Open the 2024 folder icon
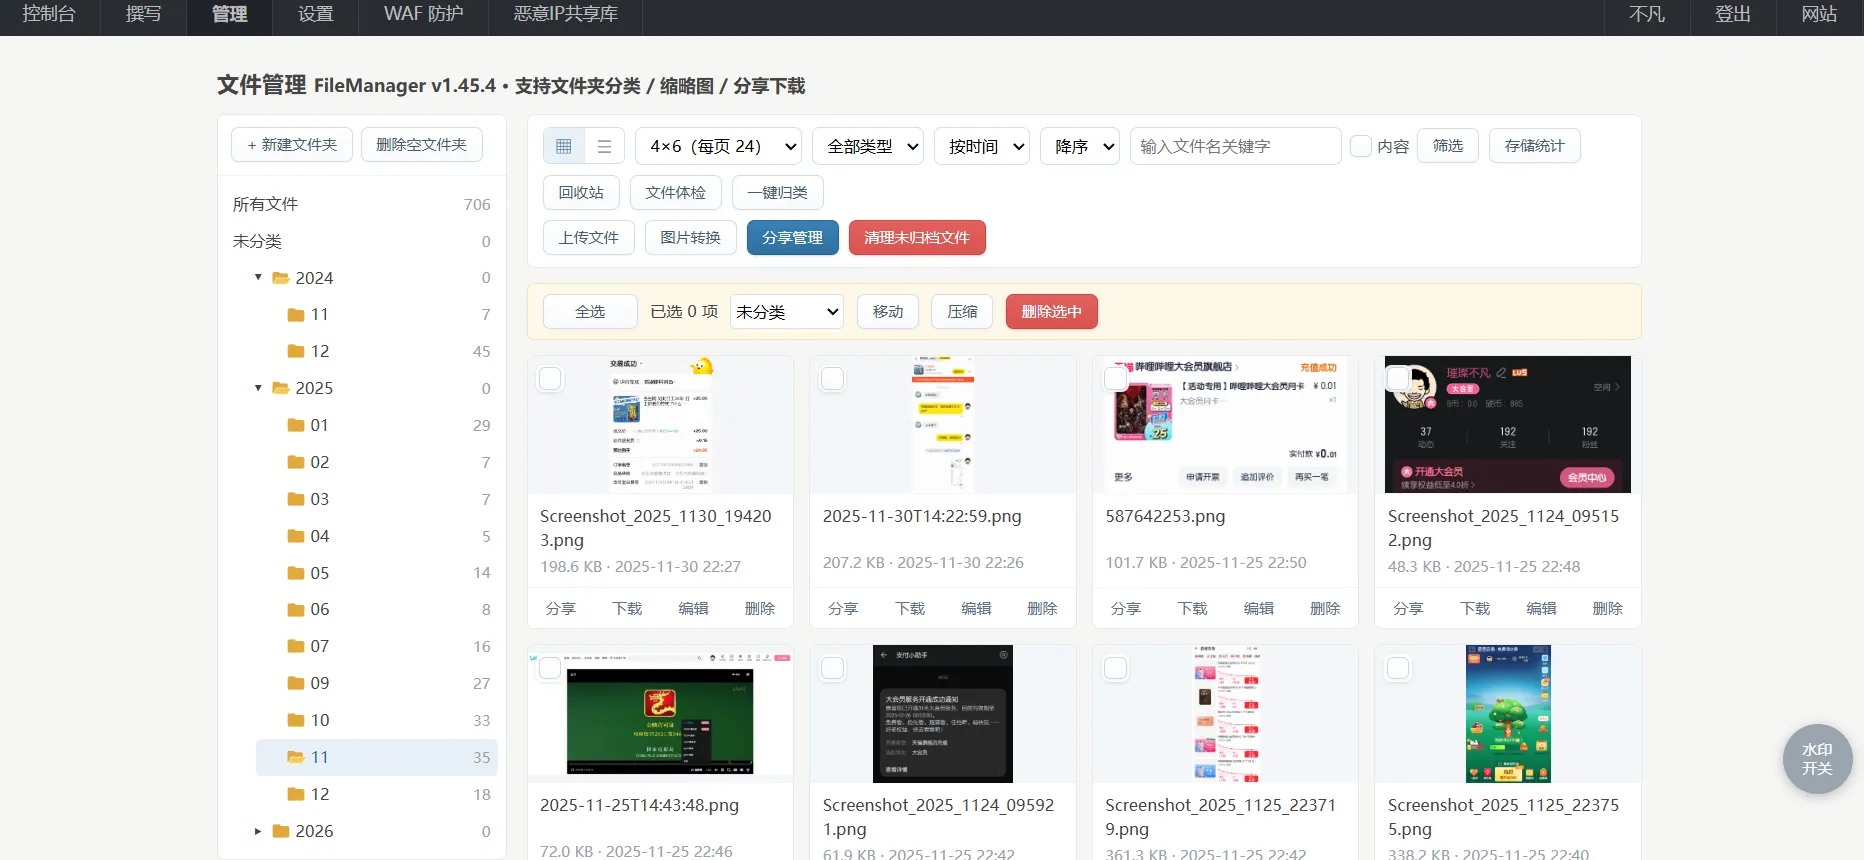This screenshot has height=860, width=1864. 281,278
